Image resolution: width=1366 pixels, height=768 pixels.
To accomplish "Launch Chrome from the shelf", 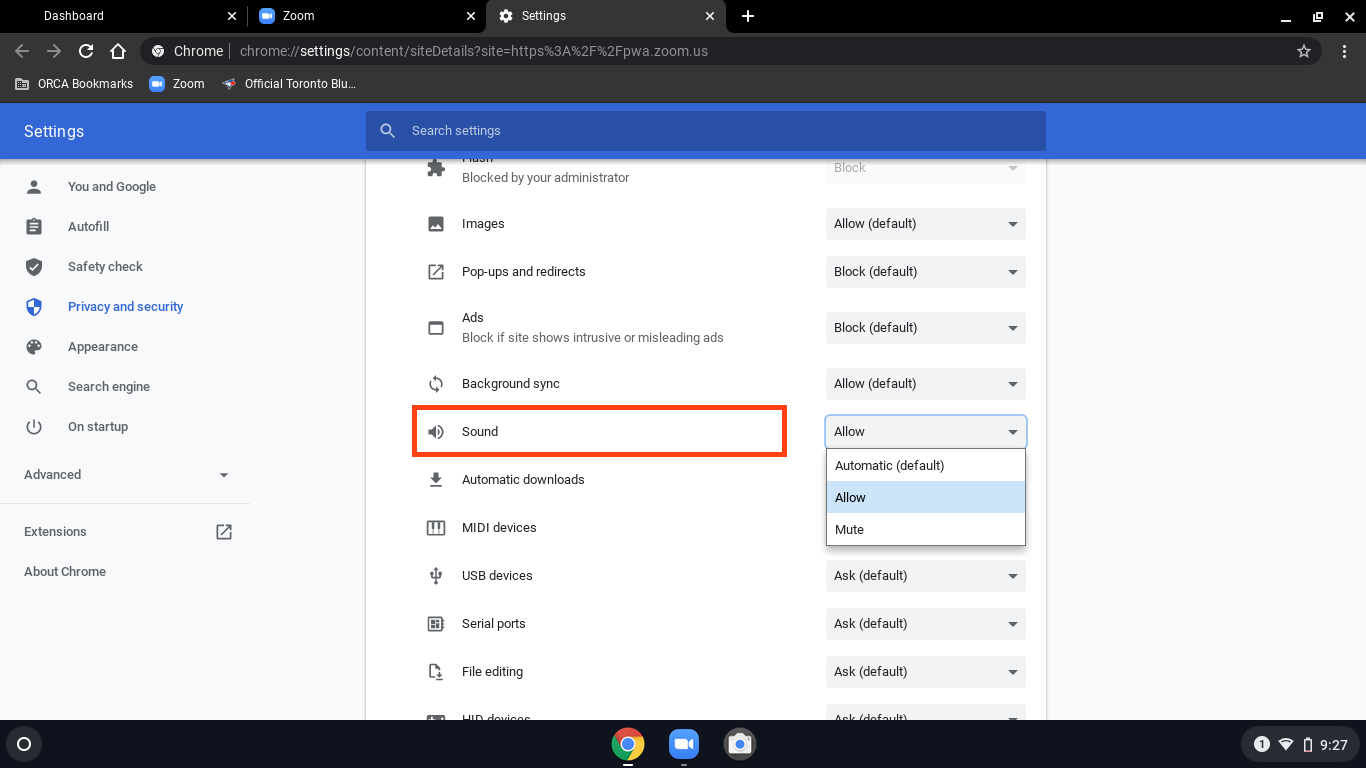I will click(628, 744).
